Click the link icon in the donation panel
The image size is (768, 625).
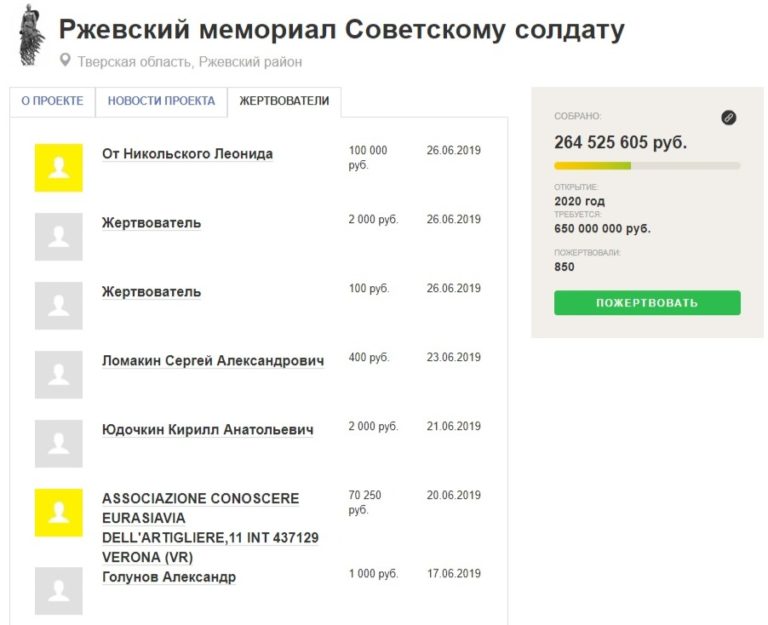[728, 118]
